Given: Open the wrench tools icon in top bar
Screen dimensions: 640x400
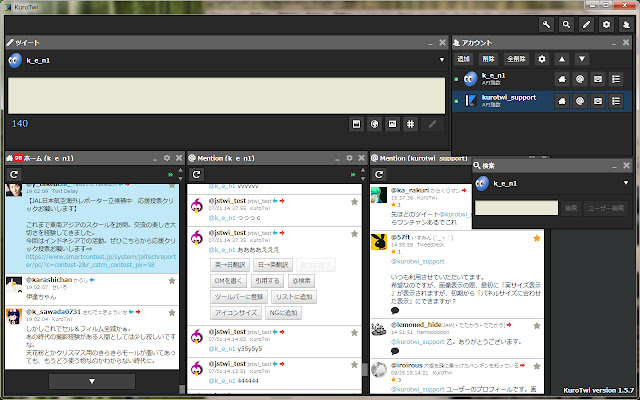Looking at the screenshot, I should (x=547, y=24).
